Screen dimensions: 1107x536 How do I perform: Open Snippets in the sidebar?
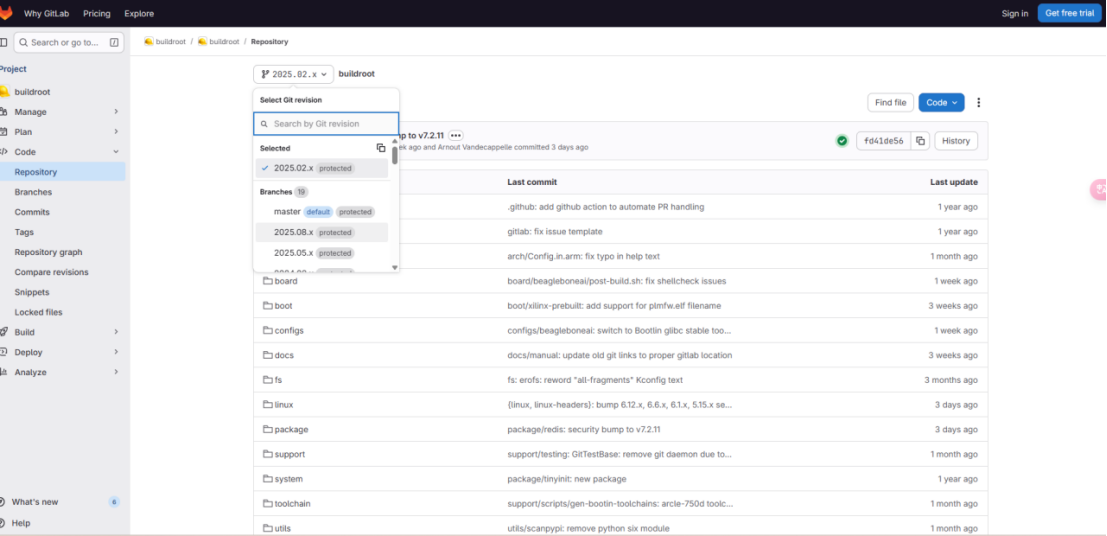point(62,292)
